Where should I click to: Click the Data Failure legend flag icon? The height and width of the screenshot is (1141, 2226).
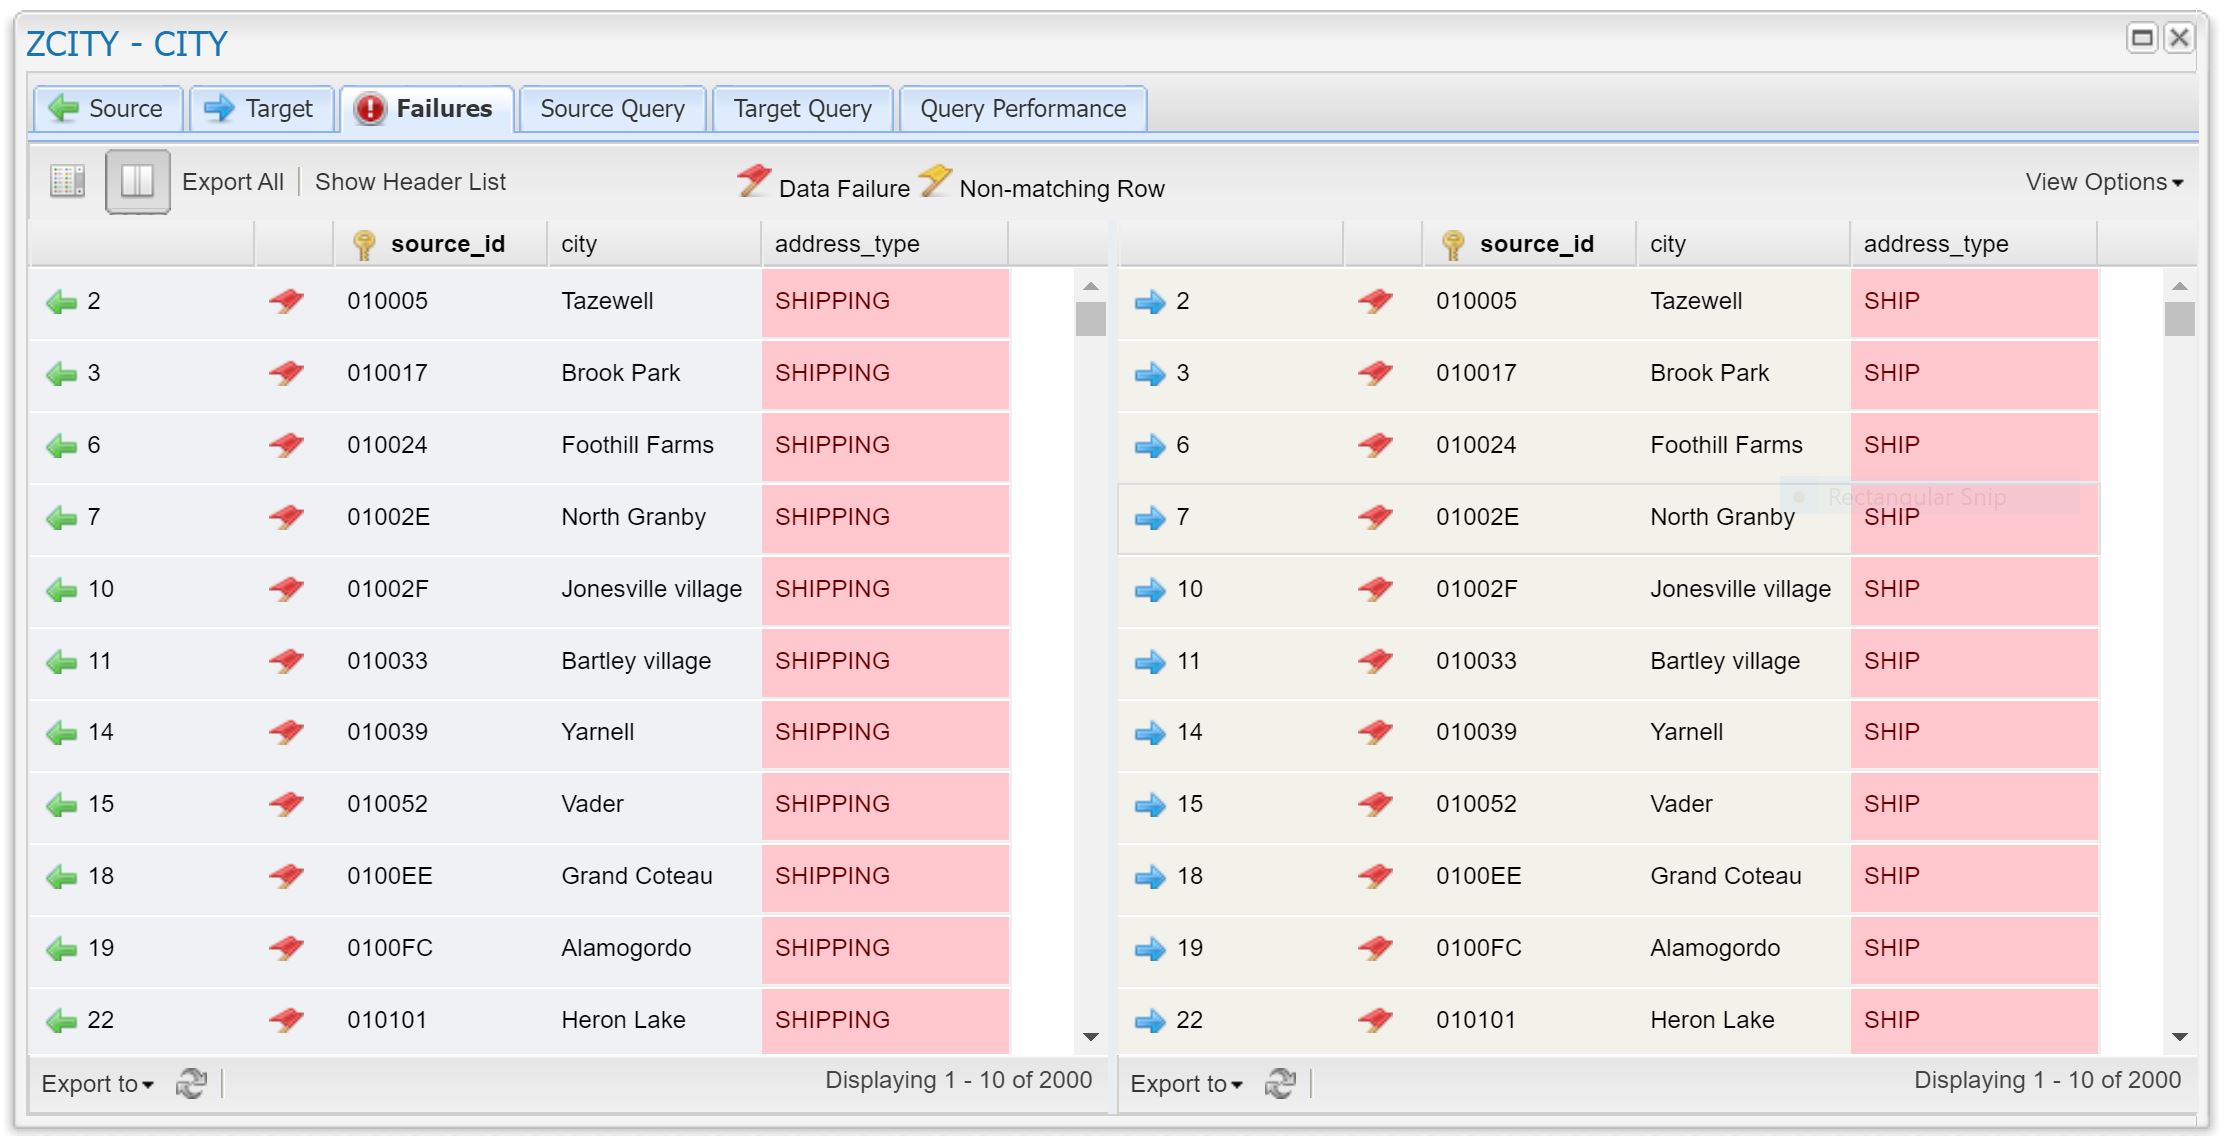click(754, 181)
